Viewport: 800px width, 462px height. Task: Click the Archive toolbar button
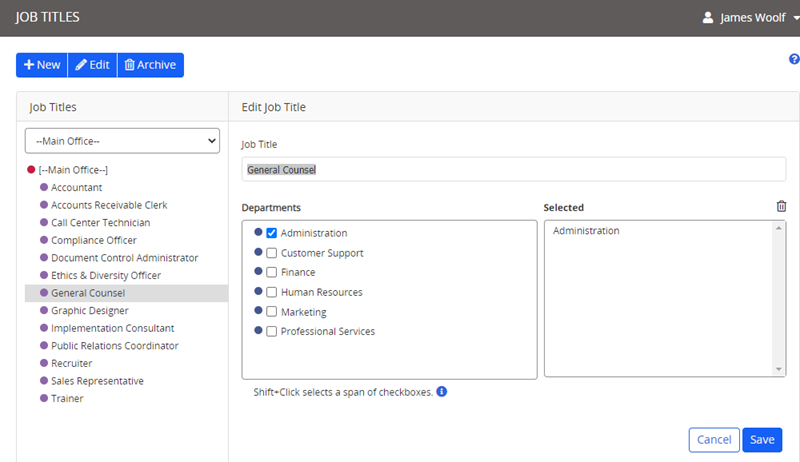pyautogui.click(x=150, y=65)
